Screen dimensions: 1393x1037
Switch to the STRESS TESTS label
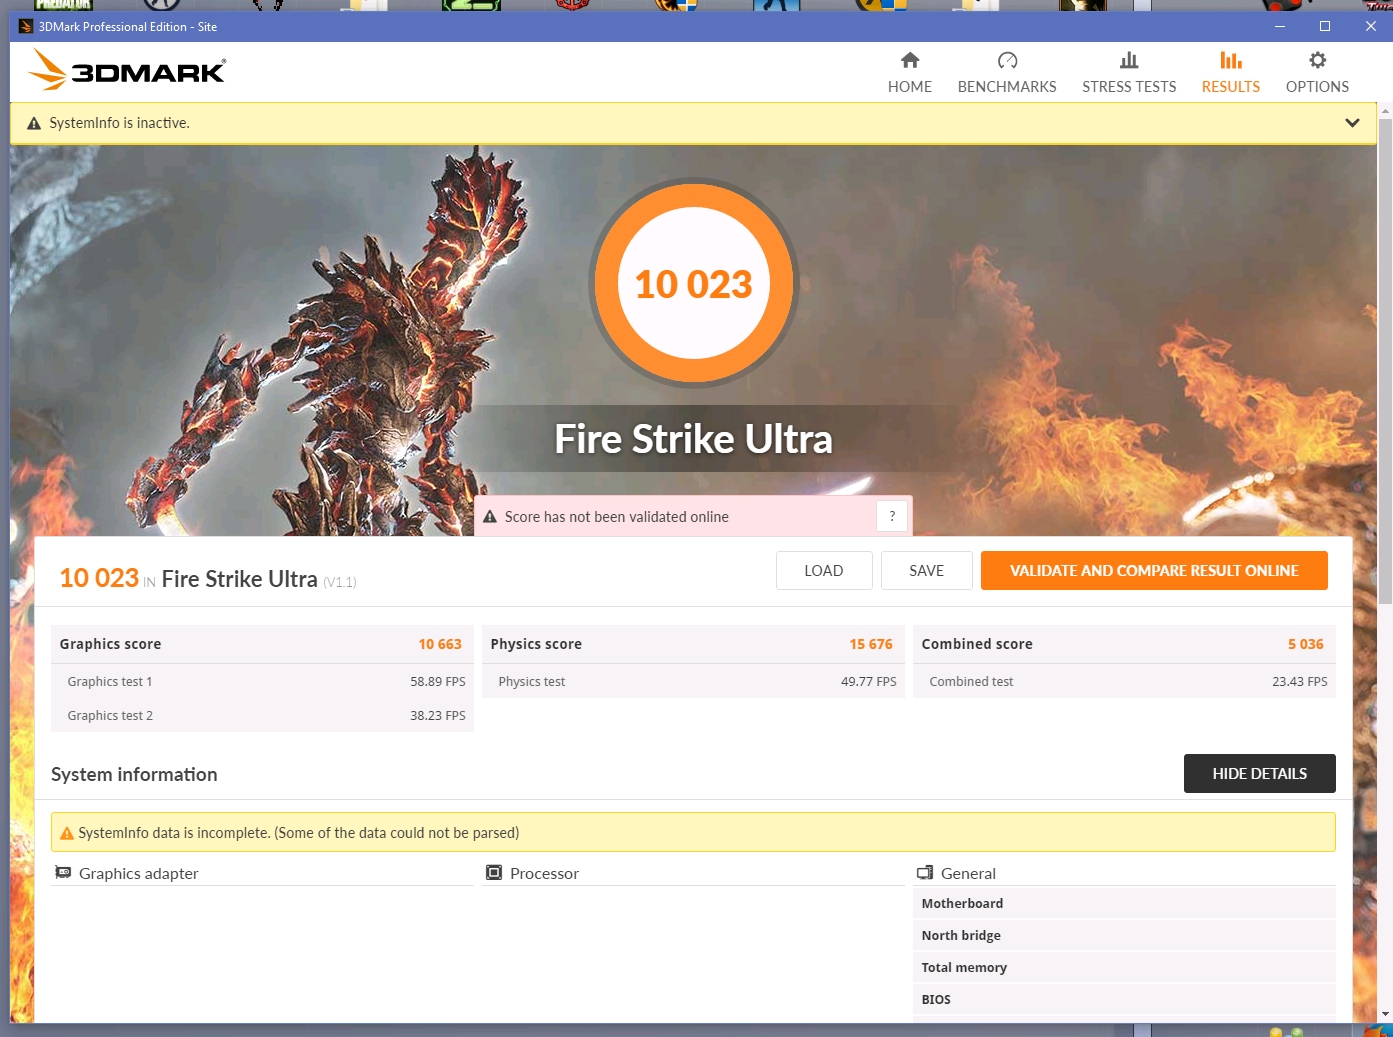coord(1129,87)
